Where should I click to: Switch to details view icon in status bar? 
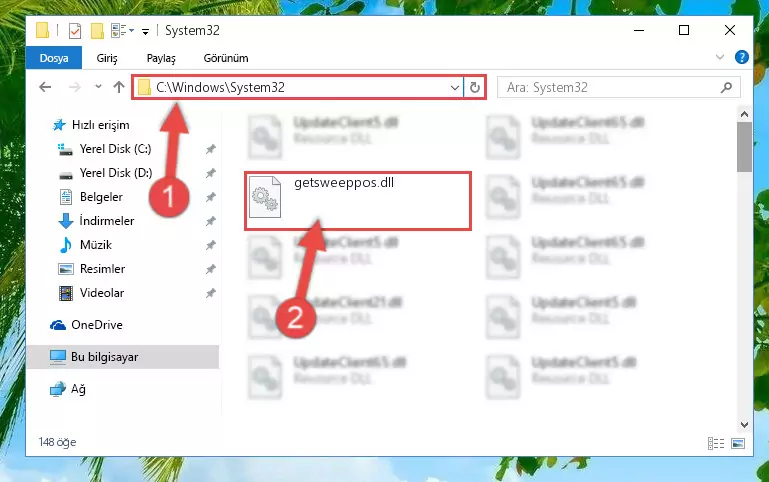click(716, 443)
